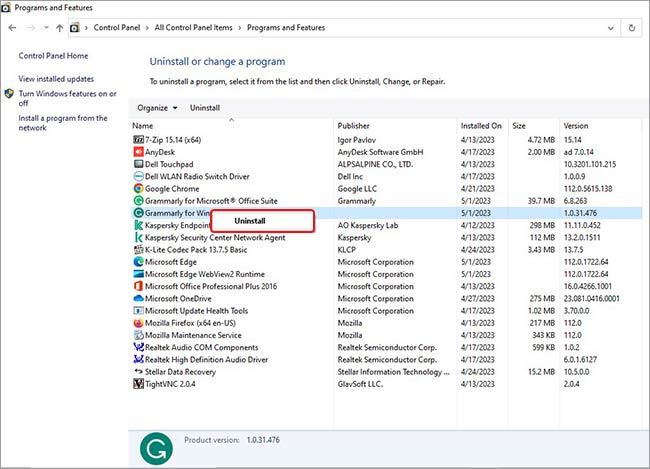This screenshot has width=650, height=469.
Task: Select the Google Chrome program name
Action: click(172, 189)
